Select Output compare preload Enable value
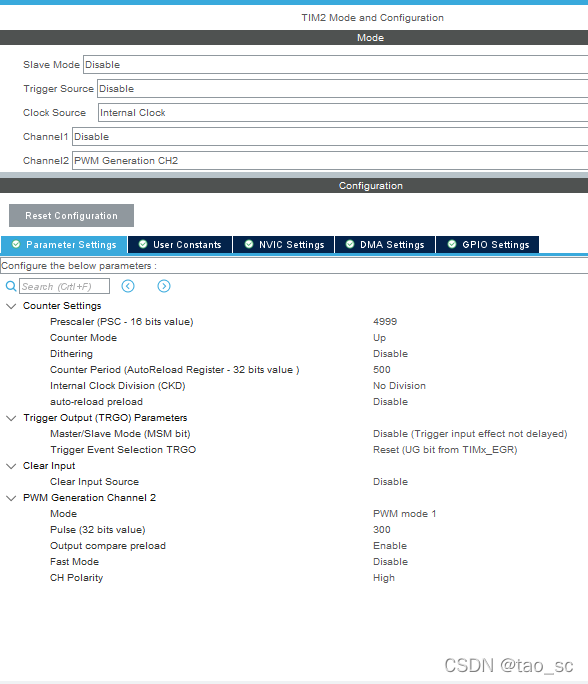The image size is (588, 684). (x=390, y=546)
